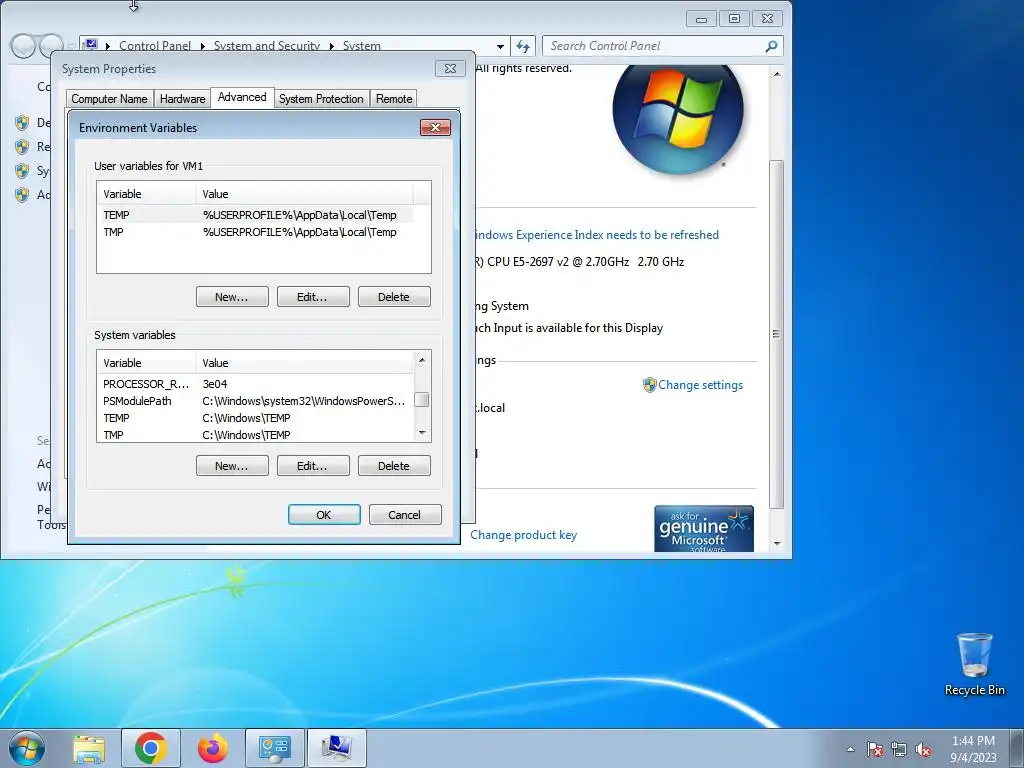Click Change settings link in System window
The height and width of the screenshot is (768, 1024).
pyautogui.click(x=700, y=385)
